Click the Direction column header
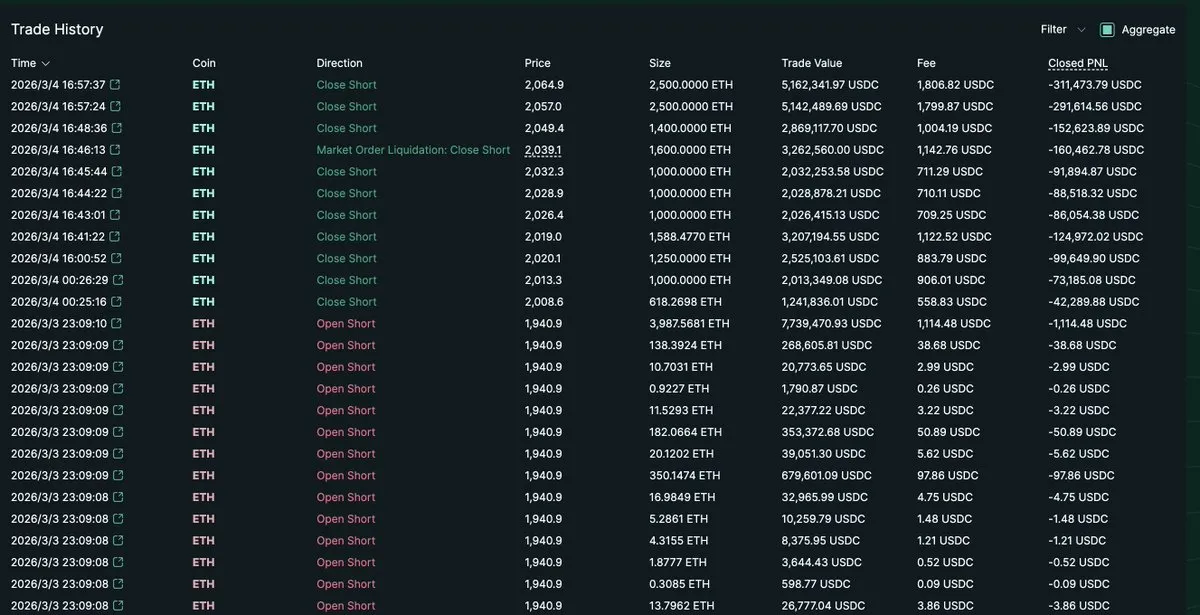1200x615 pixels. [x=339, y=63]
